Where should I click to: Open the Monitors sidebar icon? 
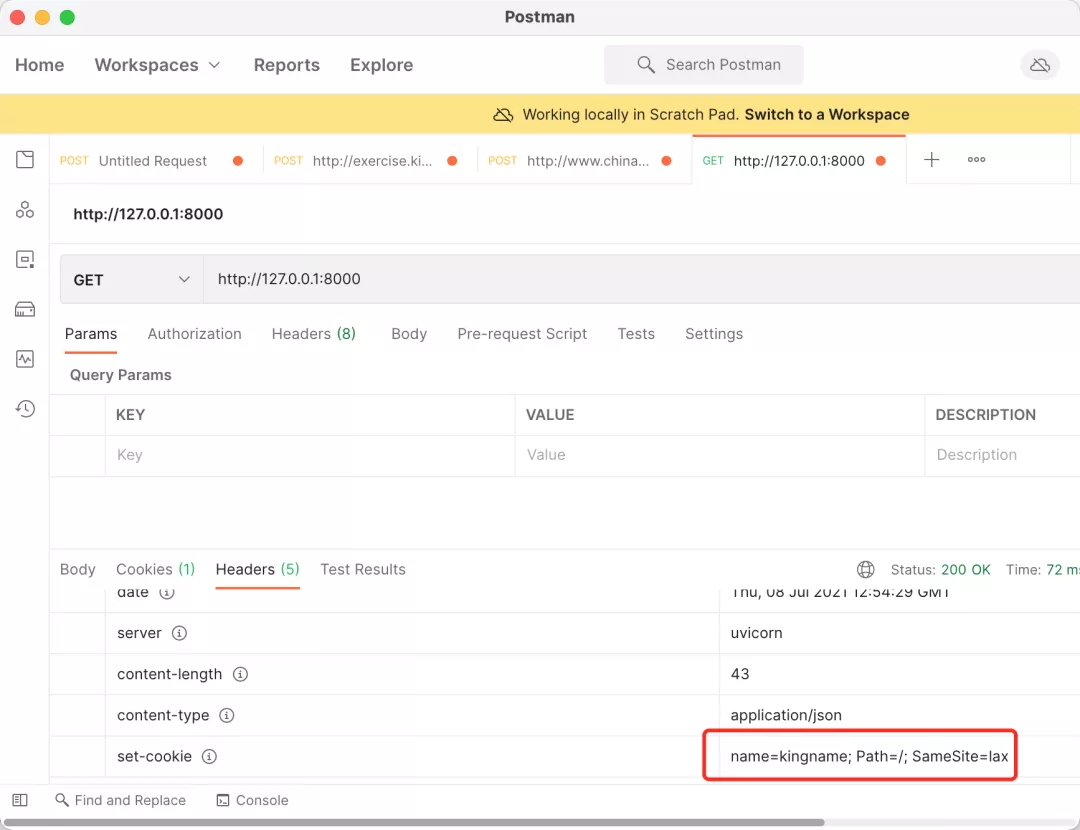[25, 358]
